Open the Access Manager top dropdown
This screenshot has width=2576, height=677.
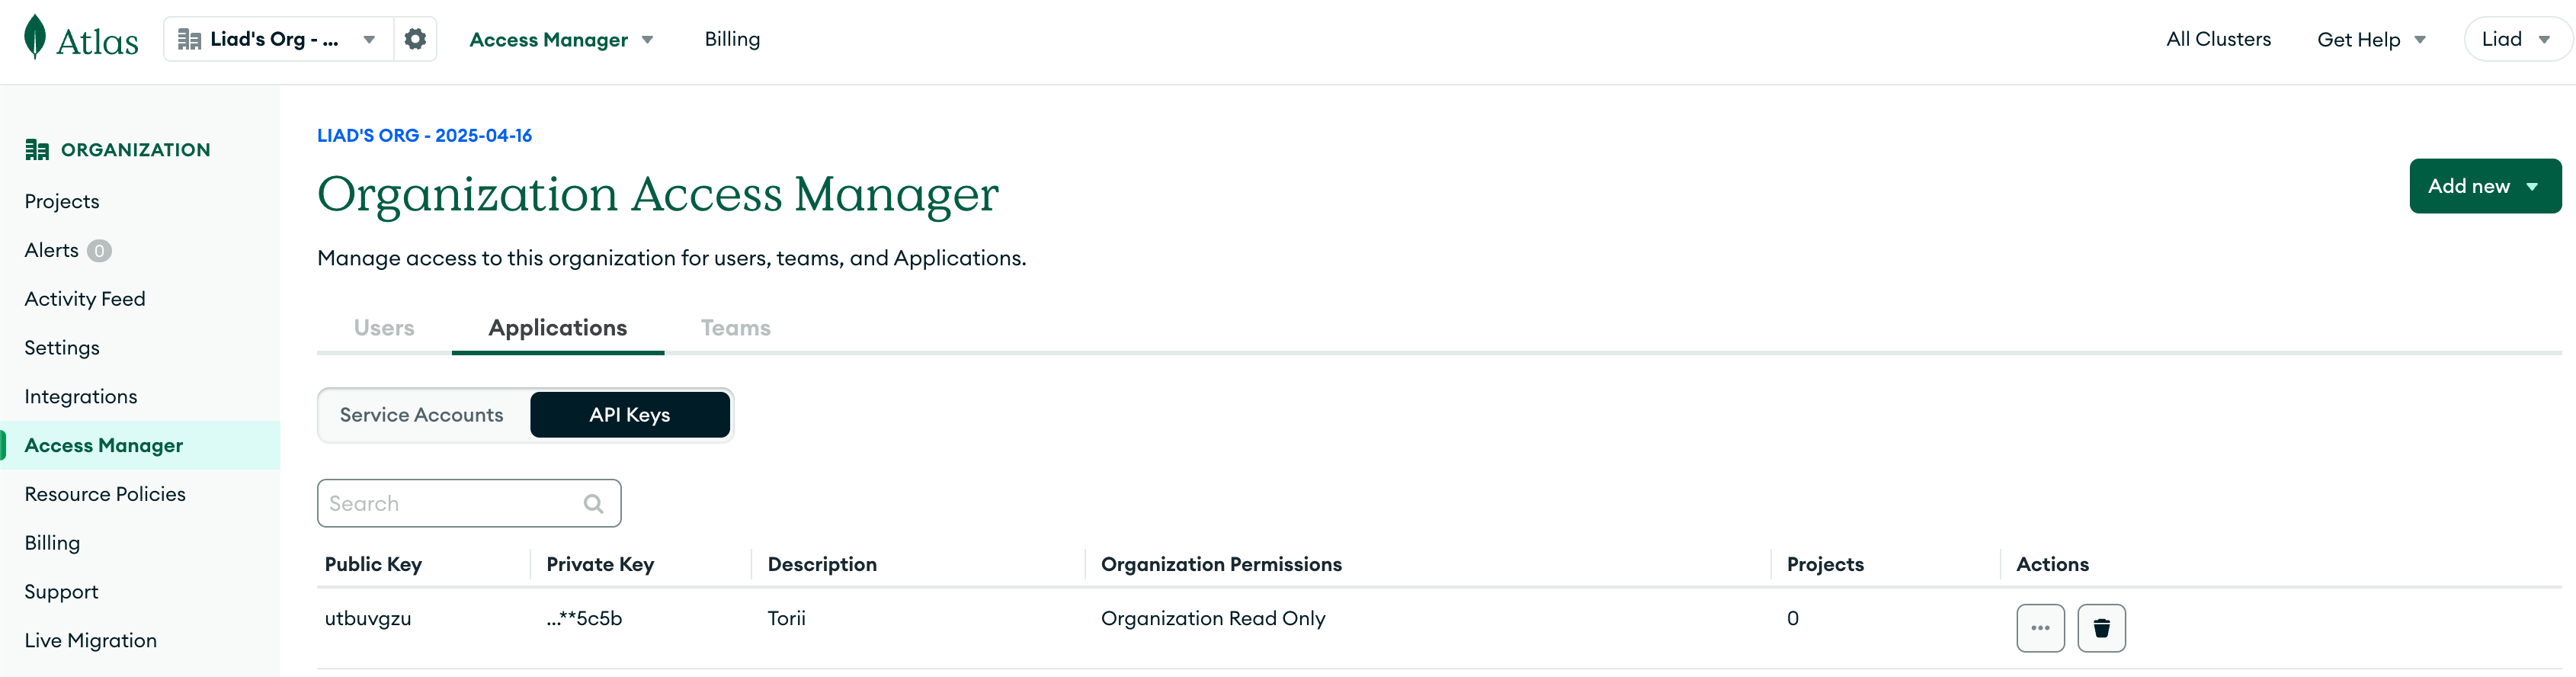pos(561,40)
